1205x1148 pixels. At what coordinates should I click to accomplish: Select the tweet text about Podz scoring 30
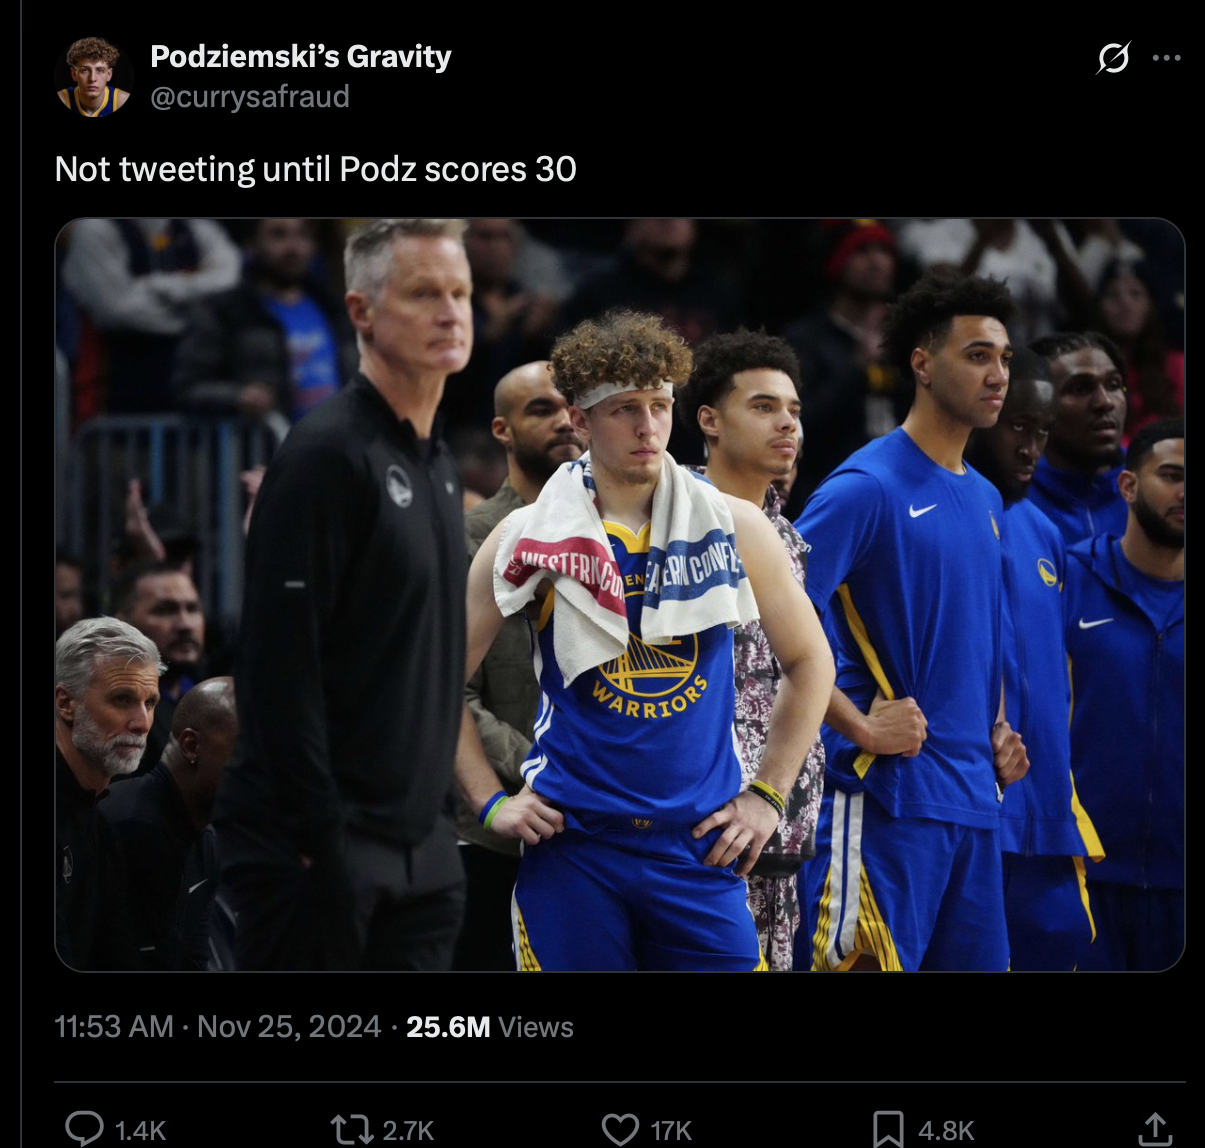point(316,169)
